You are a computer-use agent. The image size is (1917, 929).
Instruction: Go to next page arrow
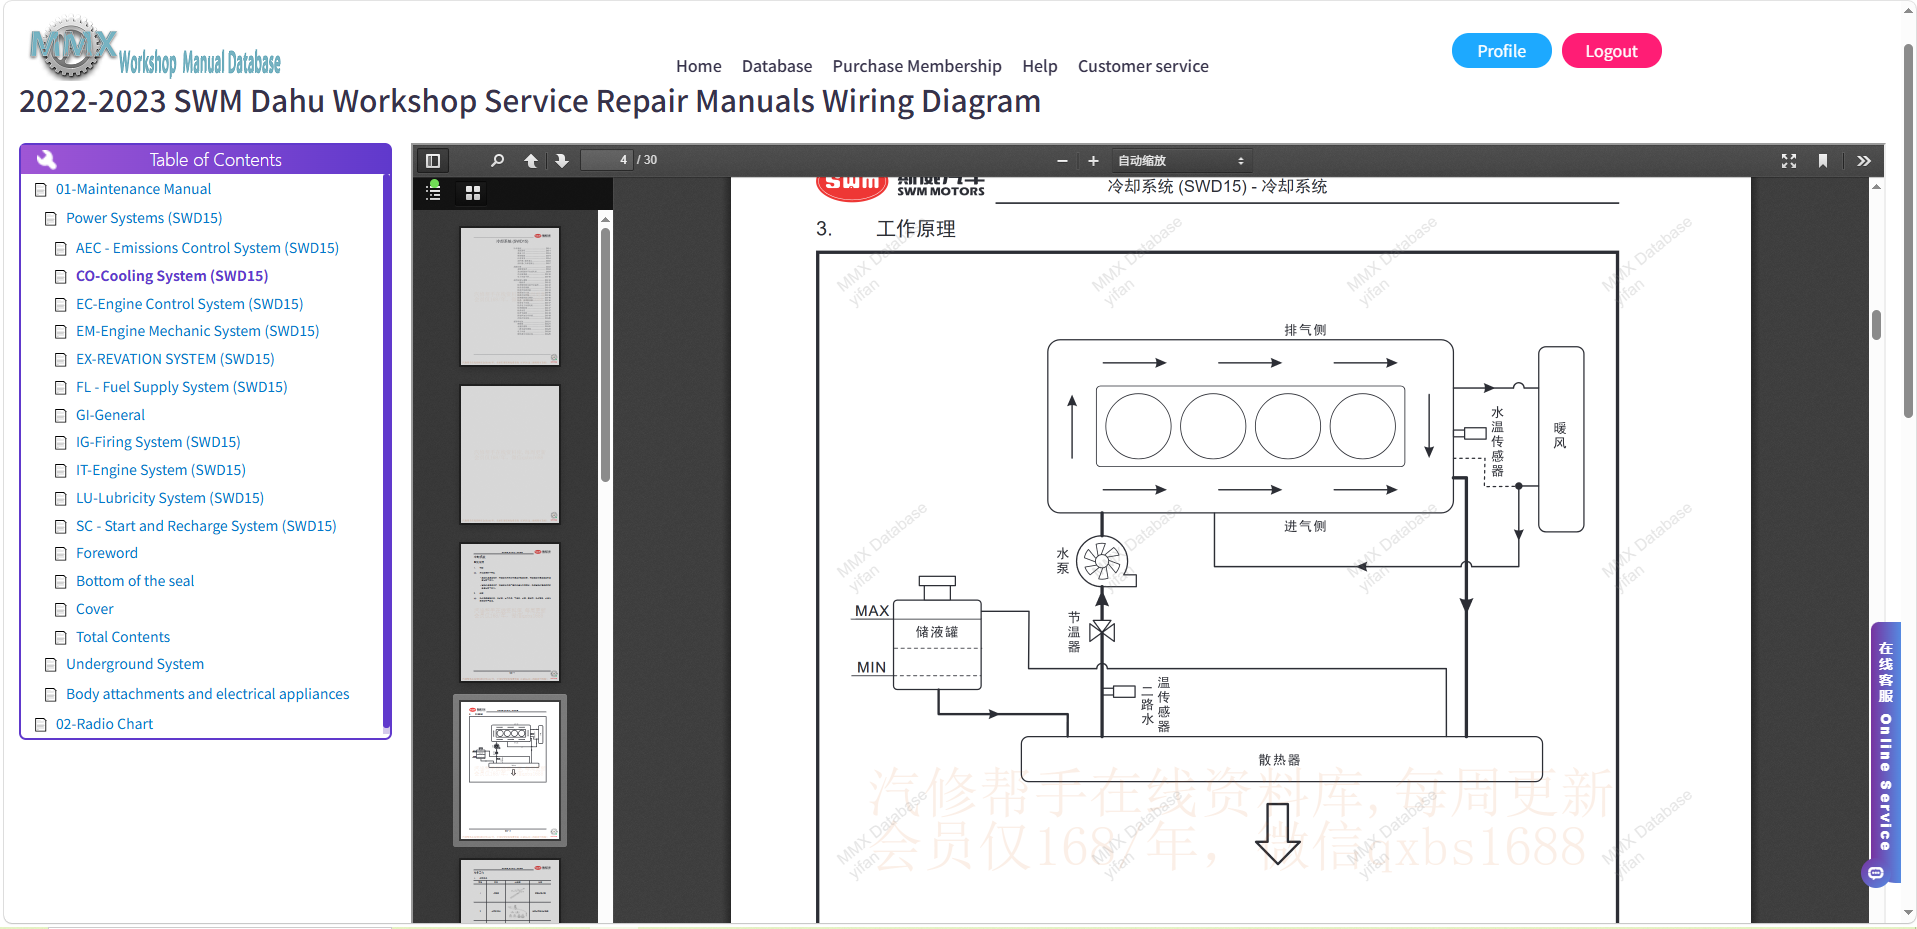point(562,161)
